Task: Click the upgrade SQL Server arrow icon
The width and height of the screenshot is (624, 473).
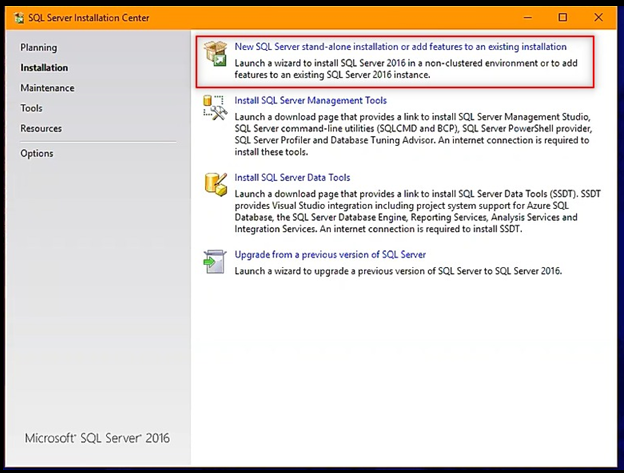Action: click(215, 261)
